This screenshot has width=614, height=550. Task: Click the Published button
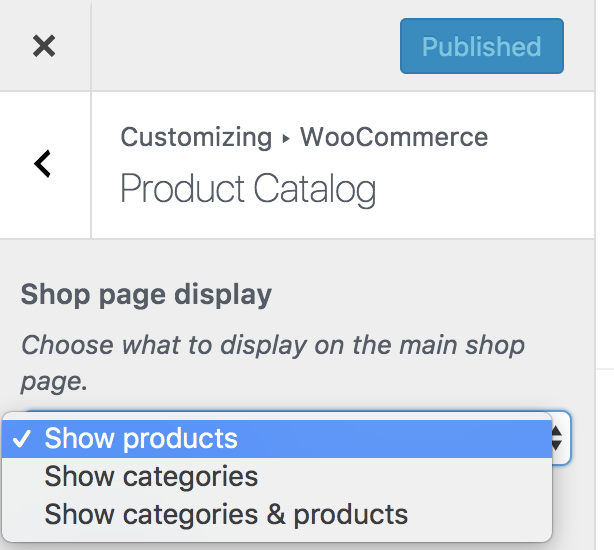481,46
